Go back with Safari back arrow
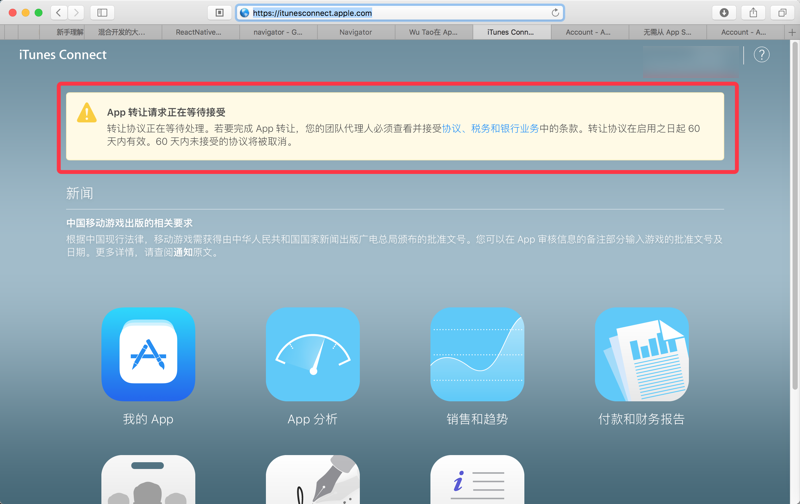Screen dimensions: 800x504 59,13
